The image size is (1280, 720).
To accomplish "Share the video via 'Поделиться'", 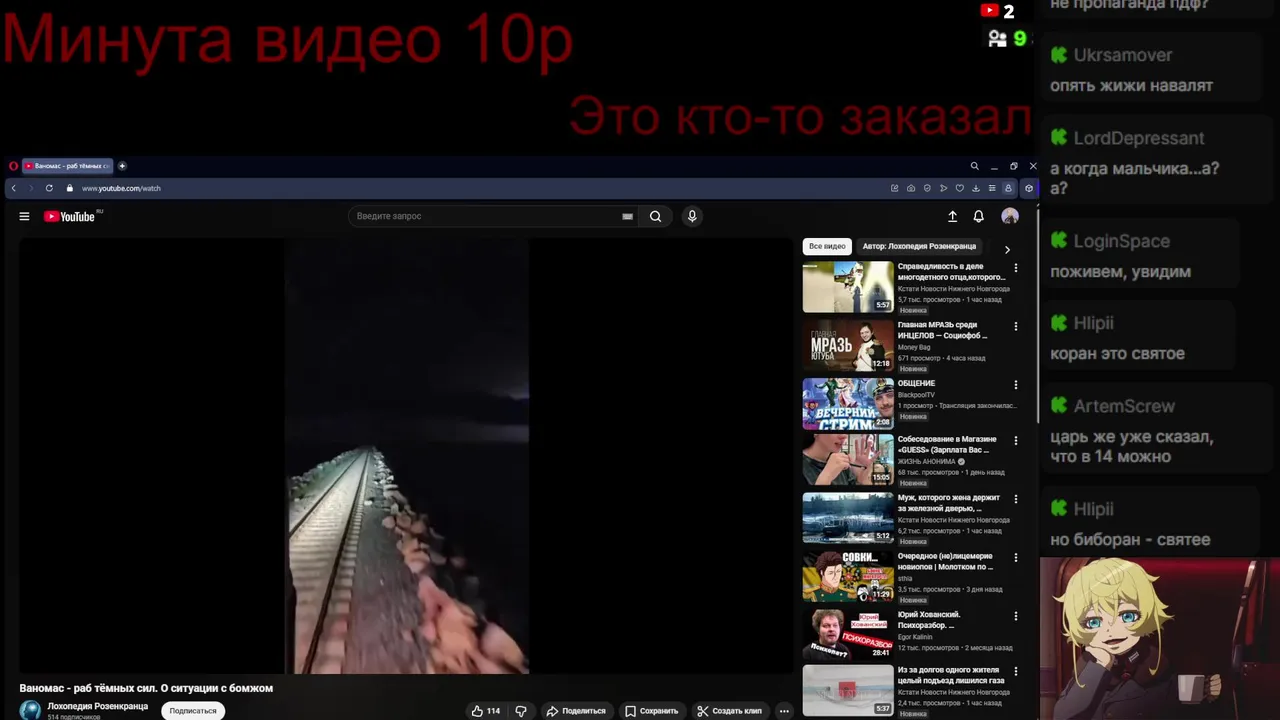I will click(x=576, y=711).
